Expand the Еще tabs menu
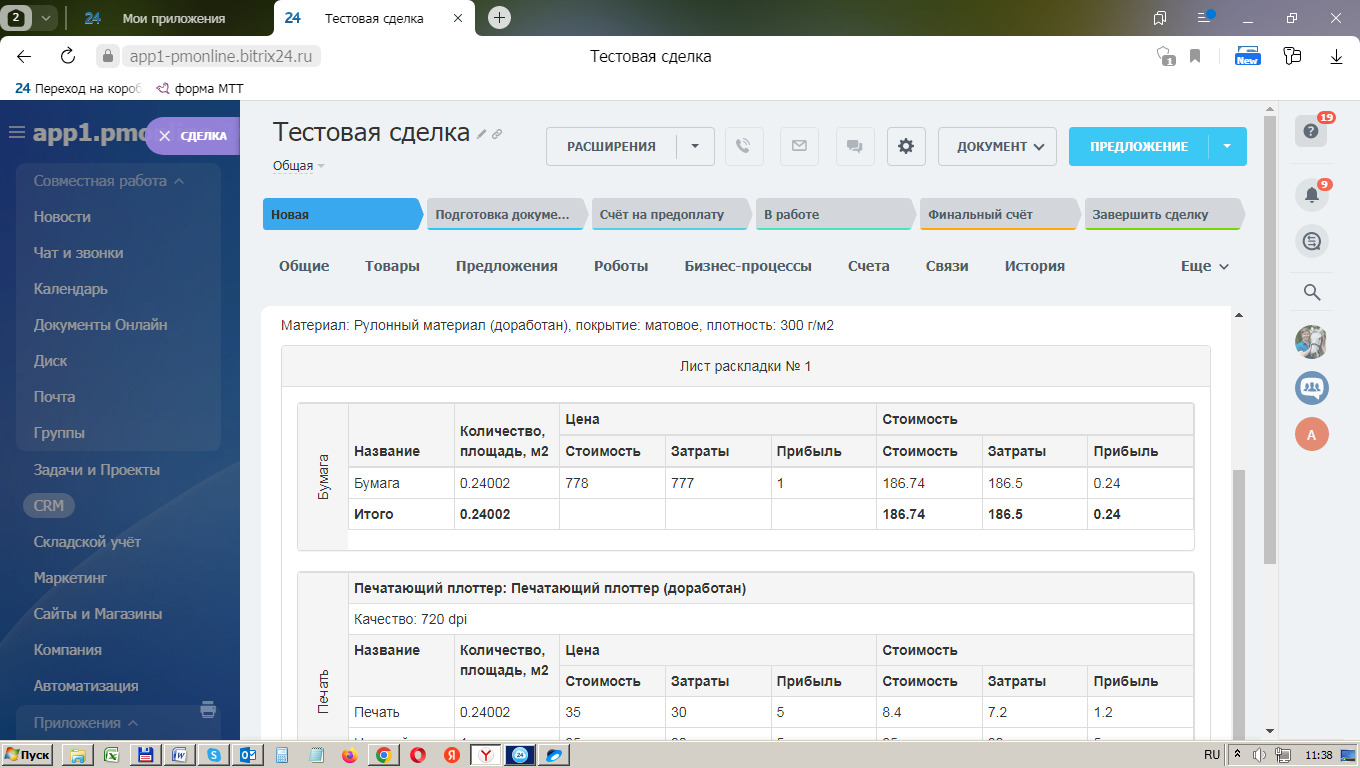 pos(1204,266)
